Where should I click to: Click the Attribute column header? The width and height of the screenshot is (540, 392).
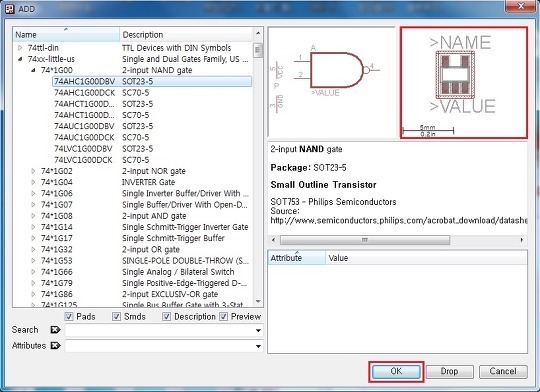point(297,258)
